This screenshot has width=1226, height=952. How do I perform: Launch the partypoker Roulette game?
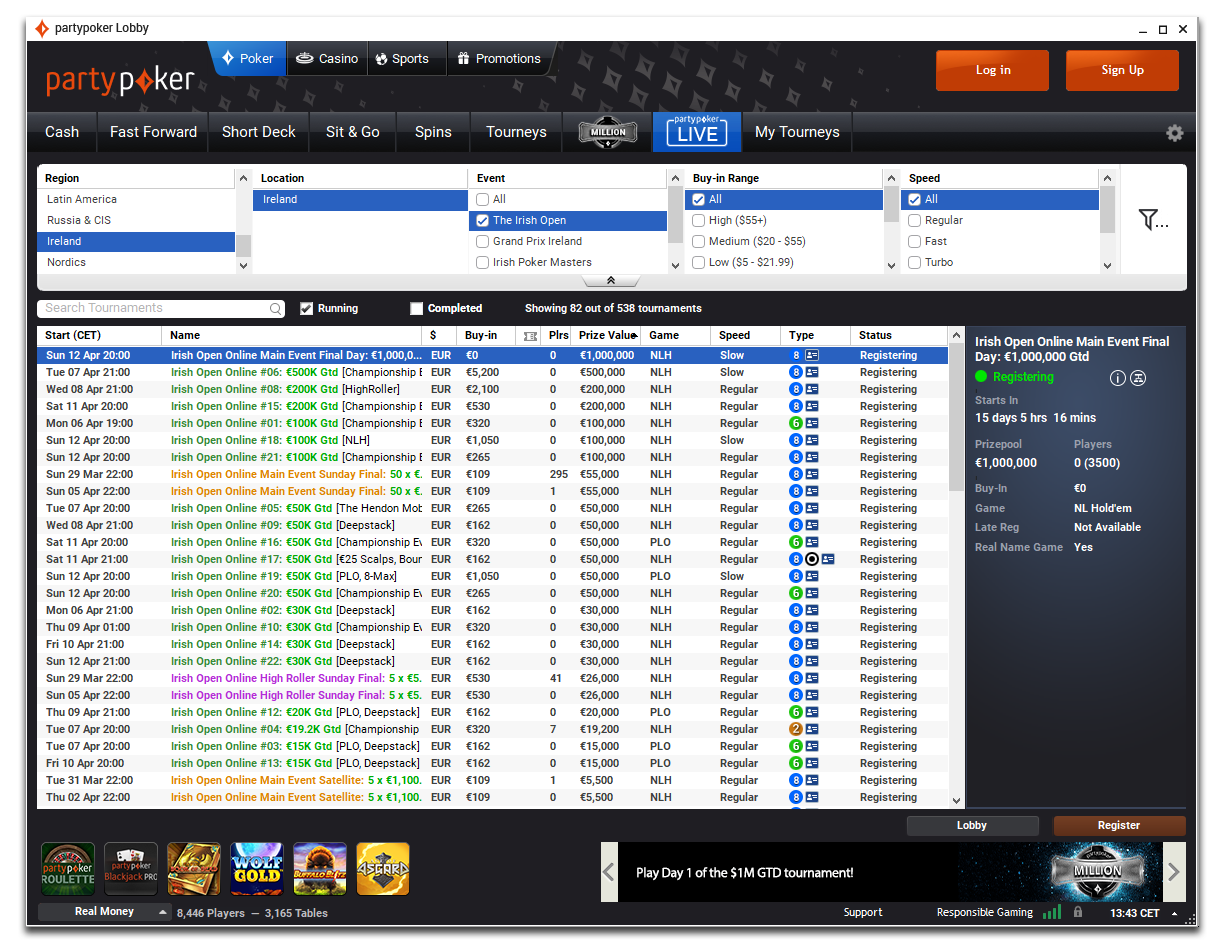[x=68, y=868]
